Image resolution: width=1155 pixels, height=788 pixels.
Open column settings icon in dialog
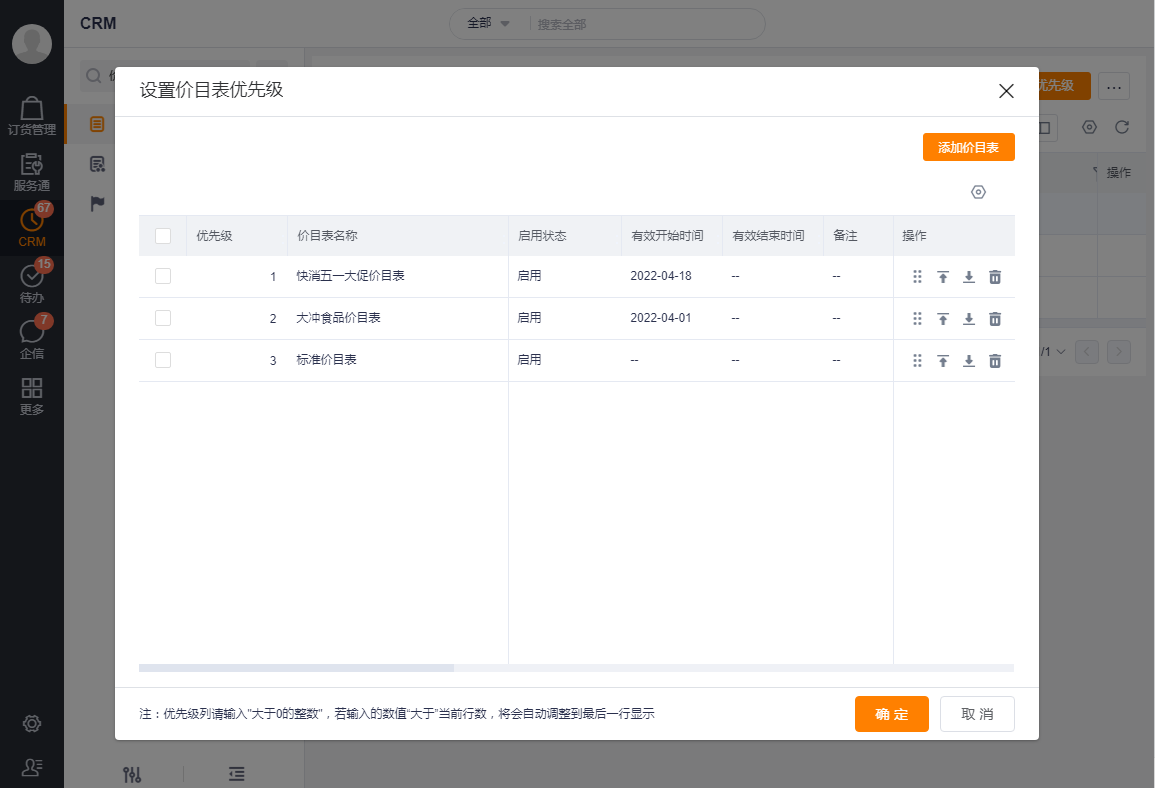(978, 192)
